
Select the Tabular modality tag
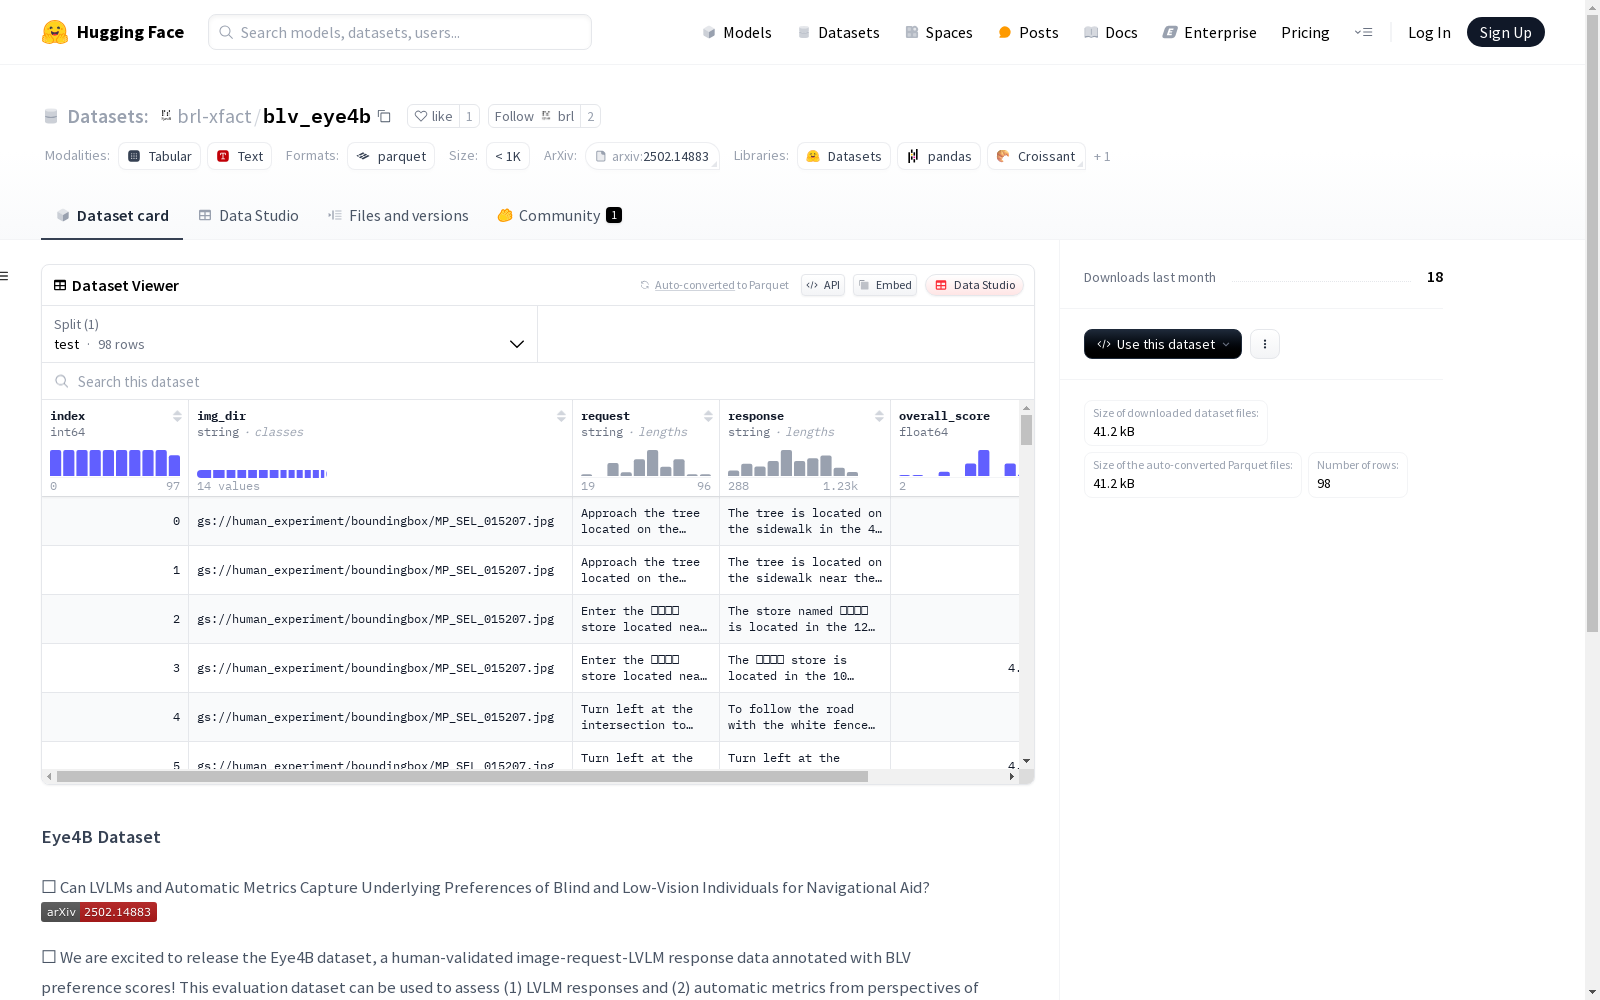coord(160,156)
